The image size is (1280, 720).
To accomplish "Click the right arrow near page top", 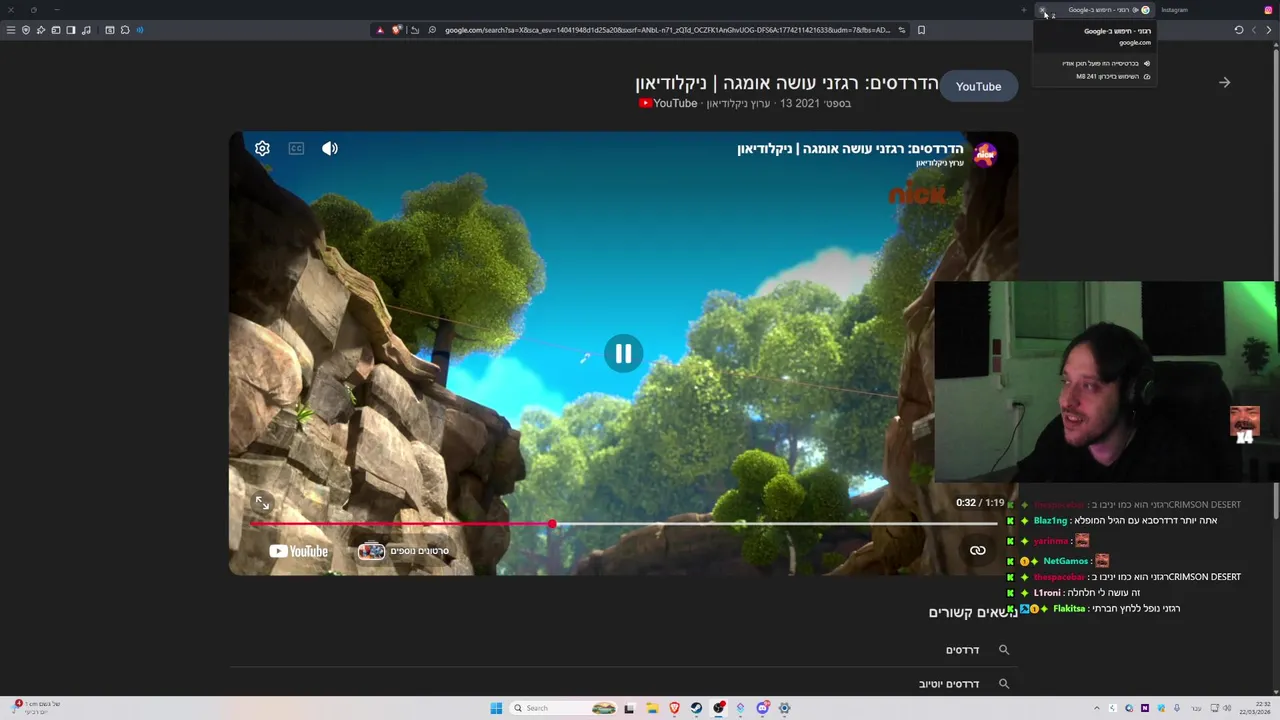I will 1224,82.
